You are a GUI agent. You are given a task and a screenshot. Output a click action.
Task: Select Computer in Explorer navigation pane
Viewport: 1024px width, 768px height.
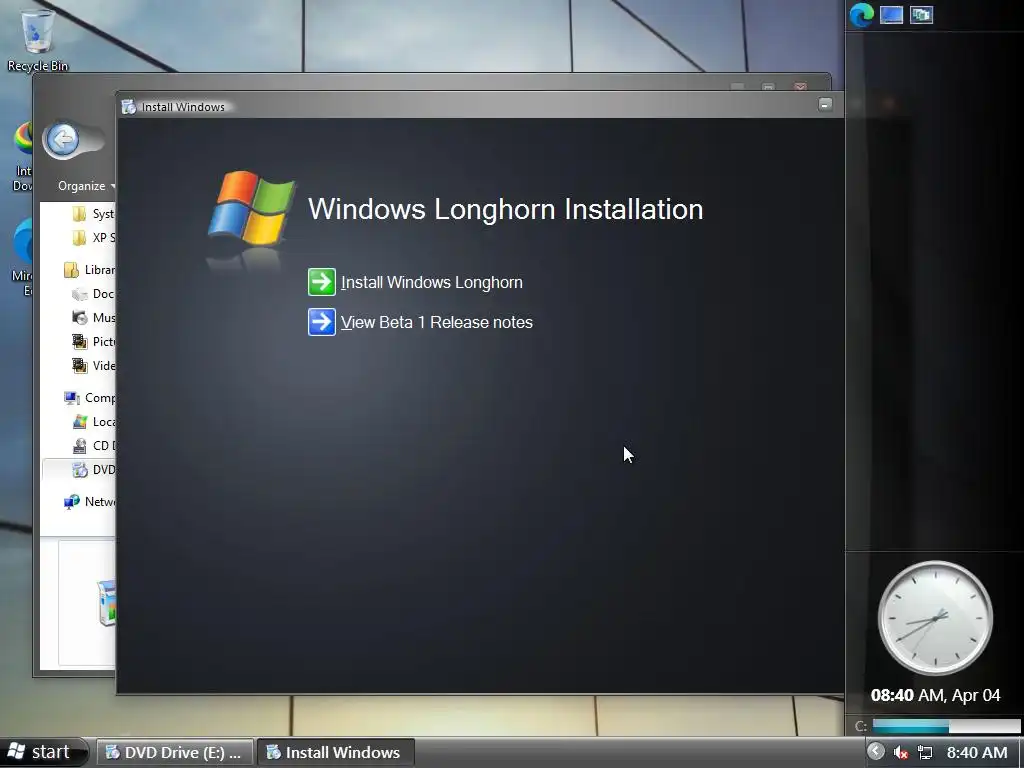89,398
